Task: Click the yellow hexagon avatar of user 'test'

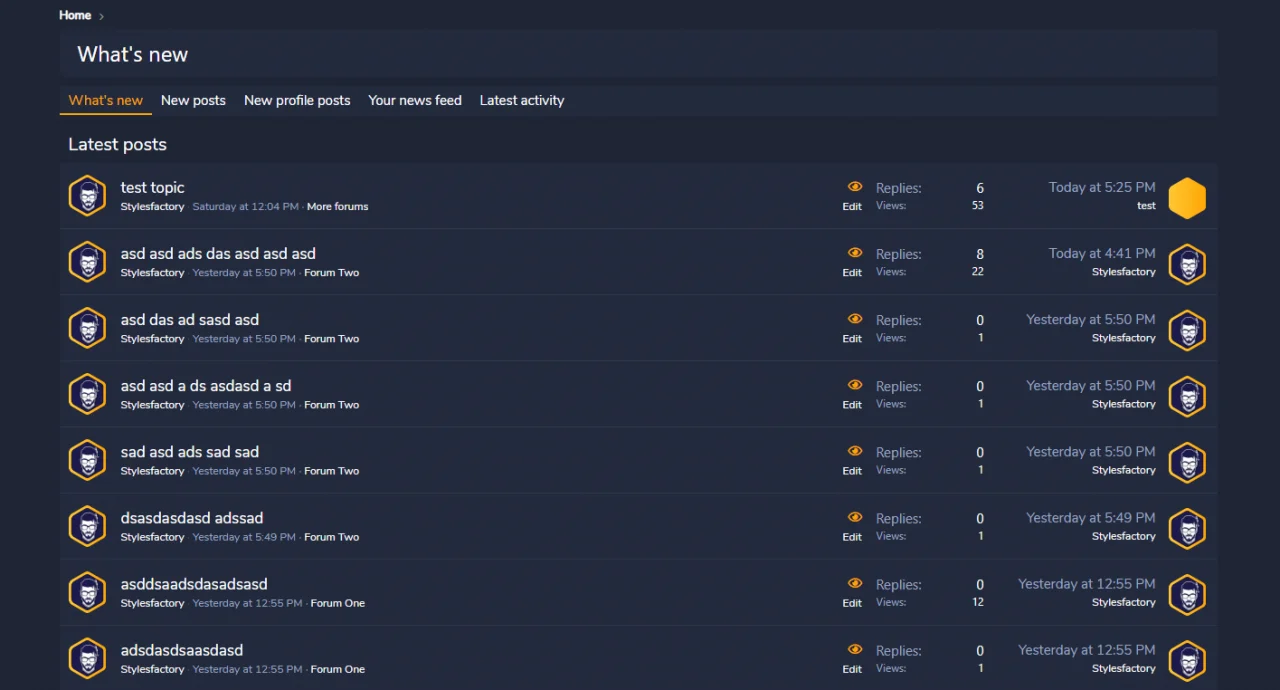Action: tap(1187, 198)
